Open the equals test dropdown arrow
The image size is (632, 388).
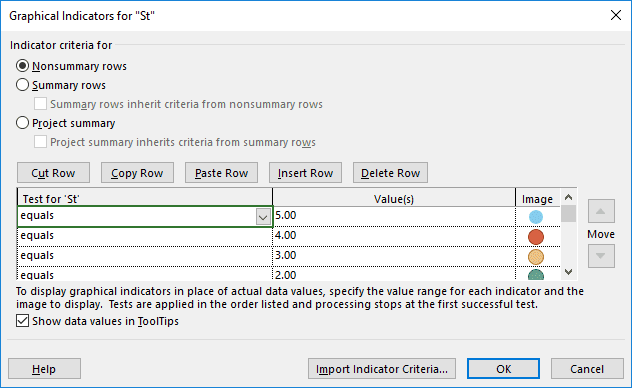(263, 217)
